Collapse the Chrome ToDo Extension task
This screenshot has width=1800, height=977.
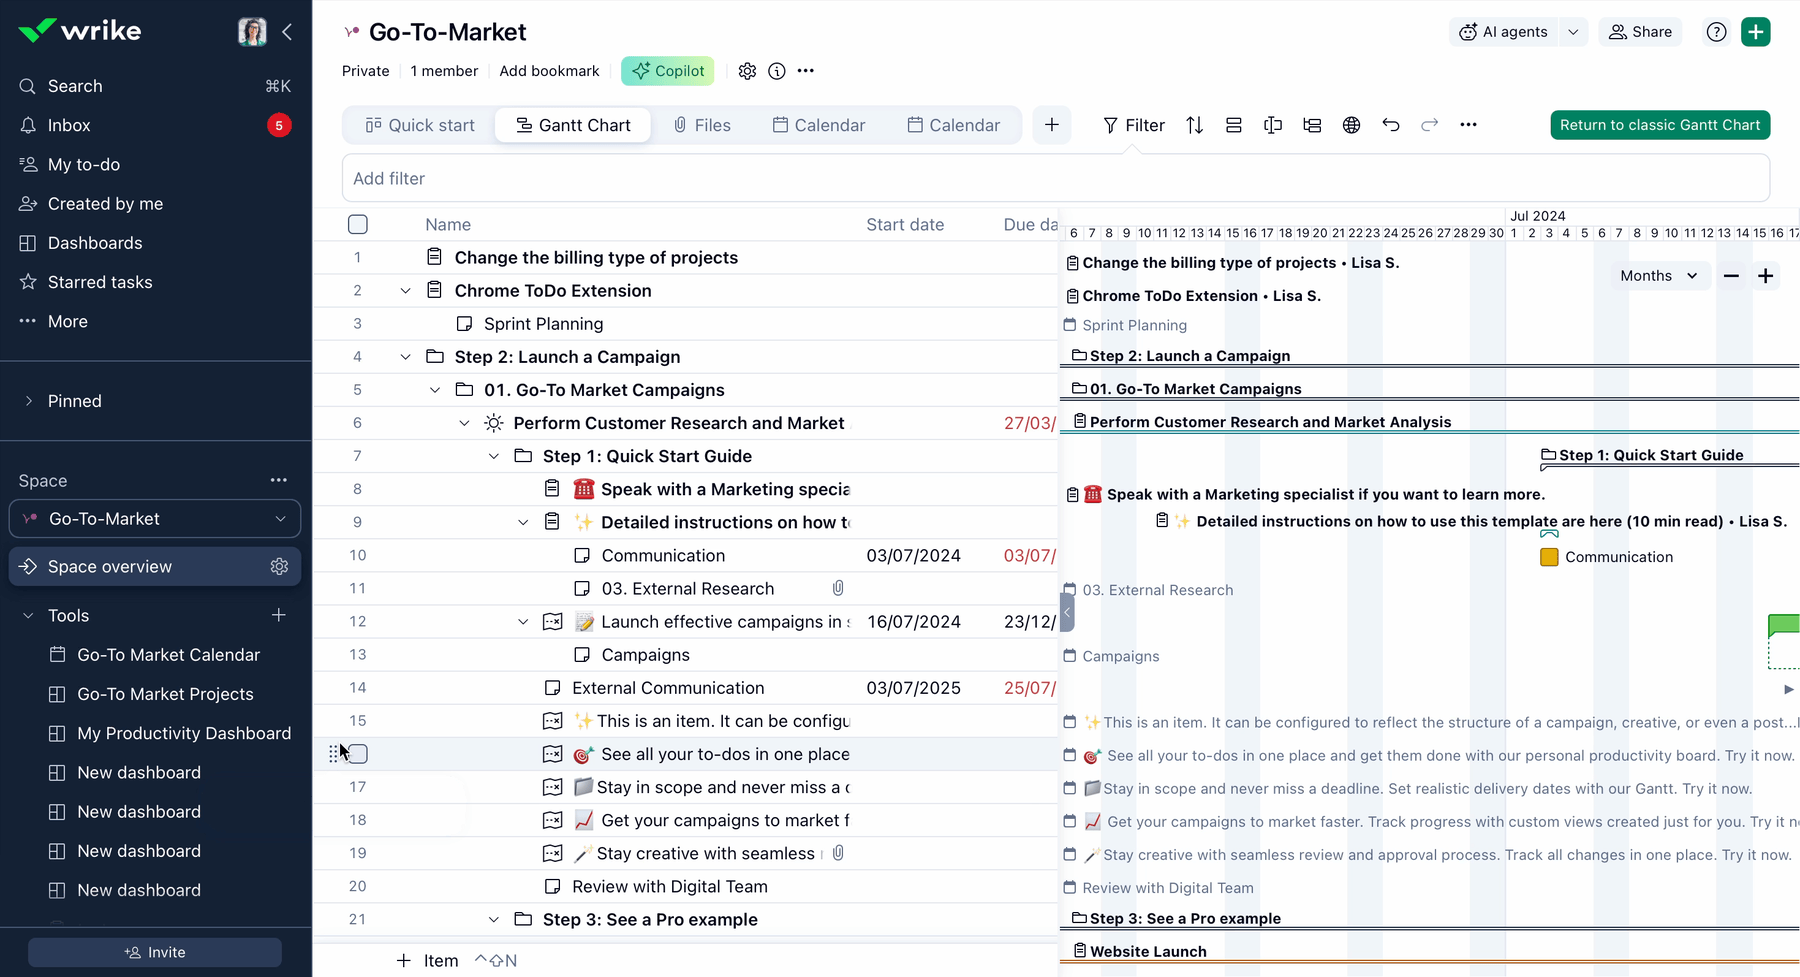point(406,290)
